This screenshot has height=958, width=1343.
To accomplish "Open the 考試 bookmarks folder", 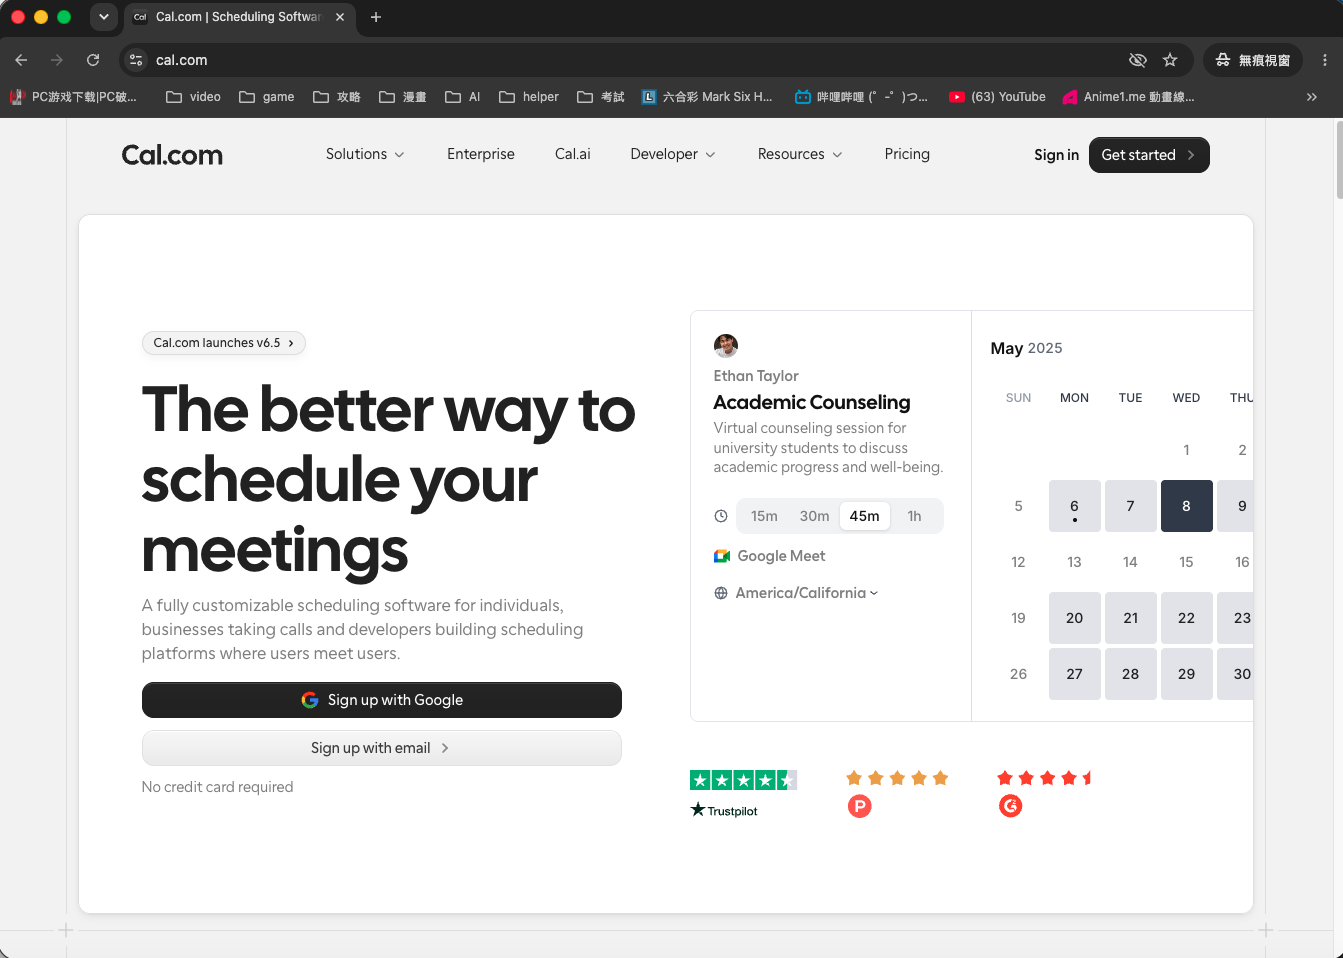I will (x=601, y=97).
